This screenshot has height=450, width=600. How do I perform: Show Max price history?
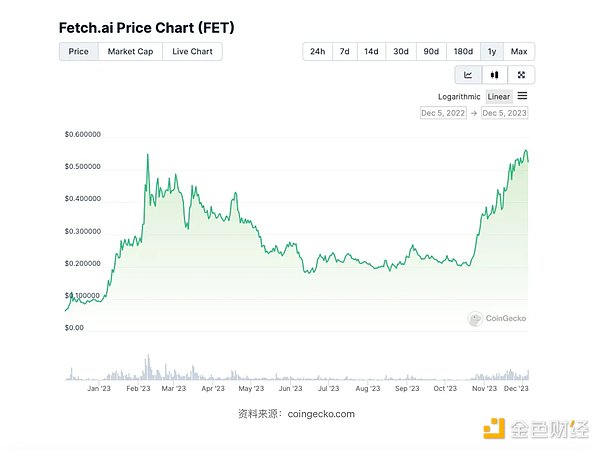point(519,51)
